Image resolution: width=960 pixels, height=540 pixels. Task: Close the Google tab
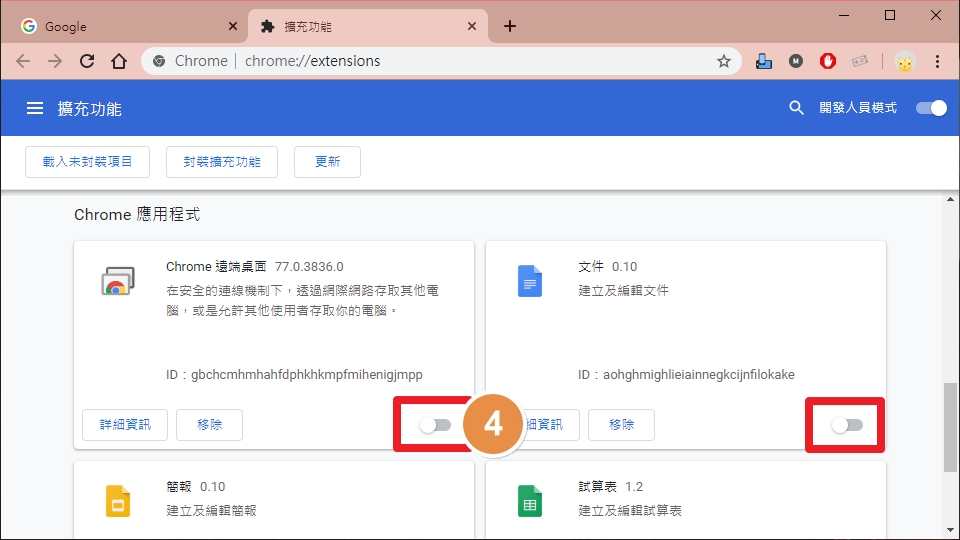click(233, 26)
